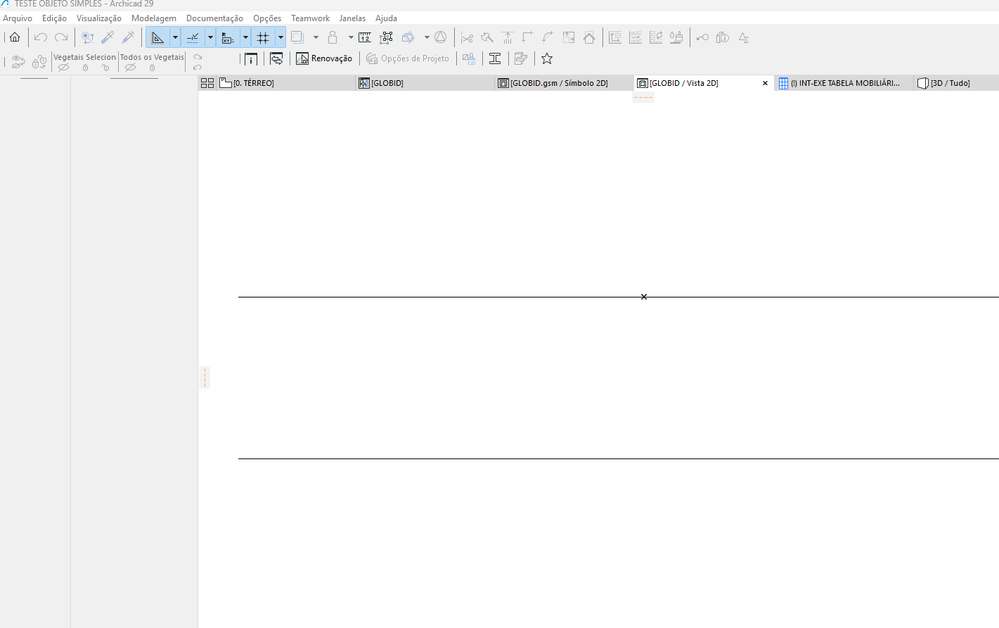999x628 pixels.
Task: Open the Renovação button
Action: [324, 59]
